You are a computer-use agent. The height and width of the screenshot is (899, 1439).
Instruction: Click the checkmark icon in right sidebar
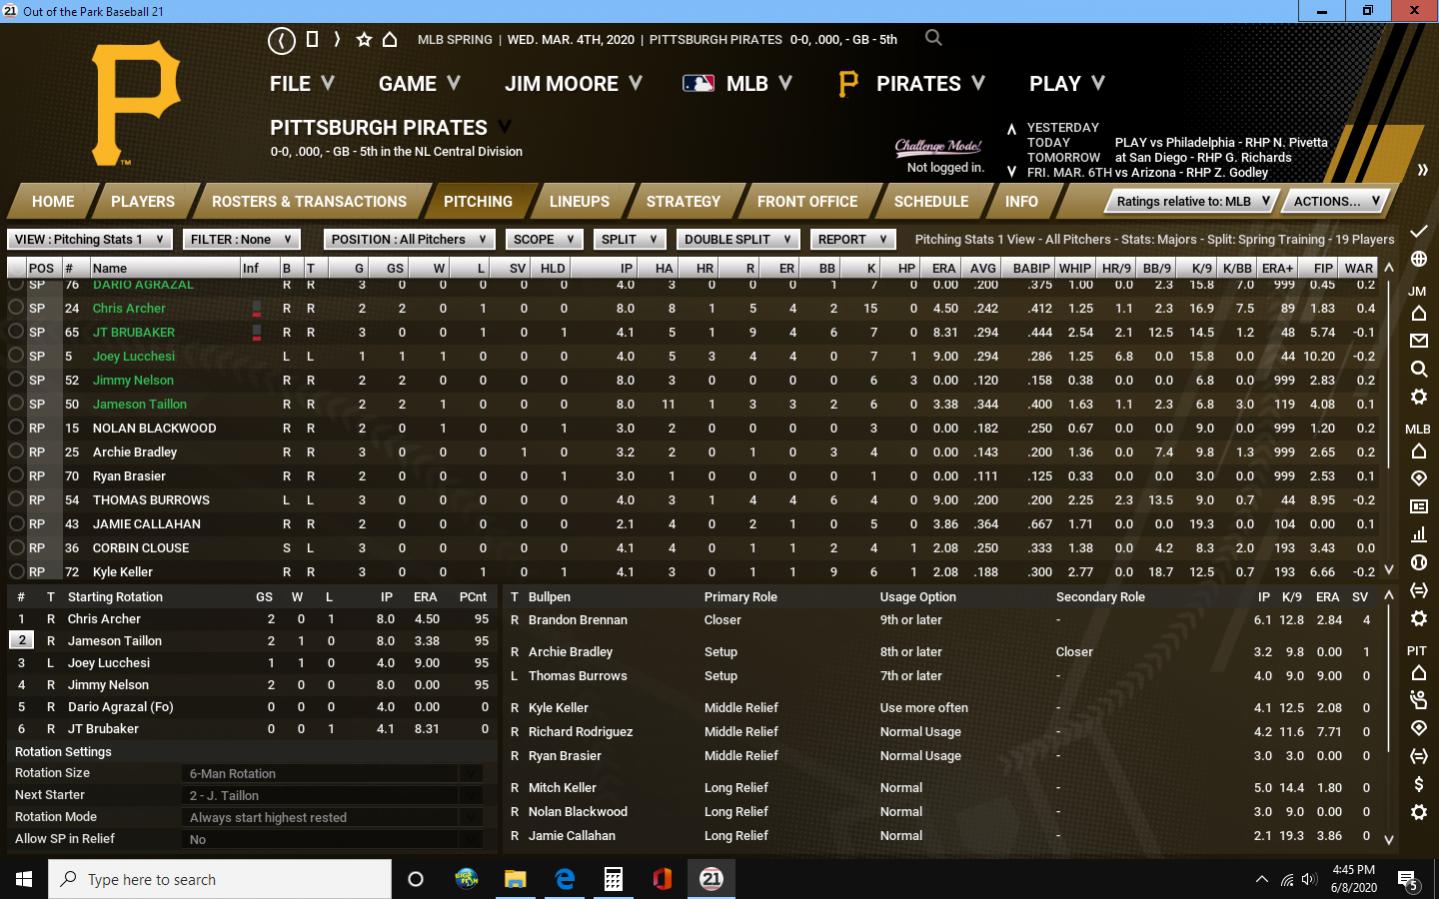[x=1418, y=231]
